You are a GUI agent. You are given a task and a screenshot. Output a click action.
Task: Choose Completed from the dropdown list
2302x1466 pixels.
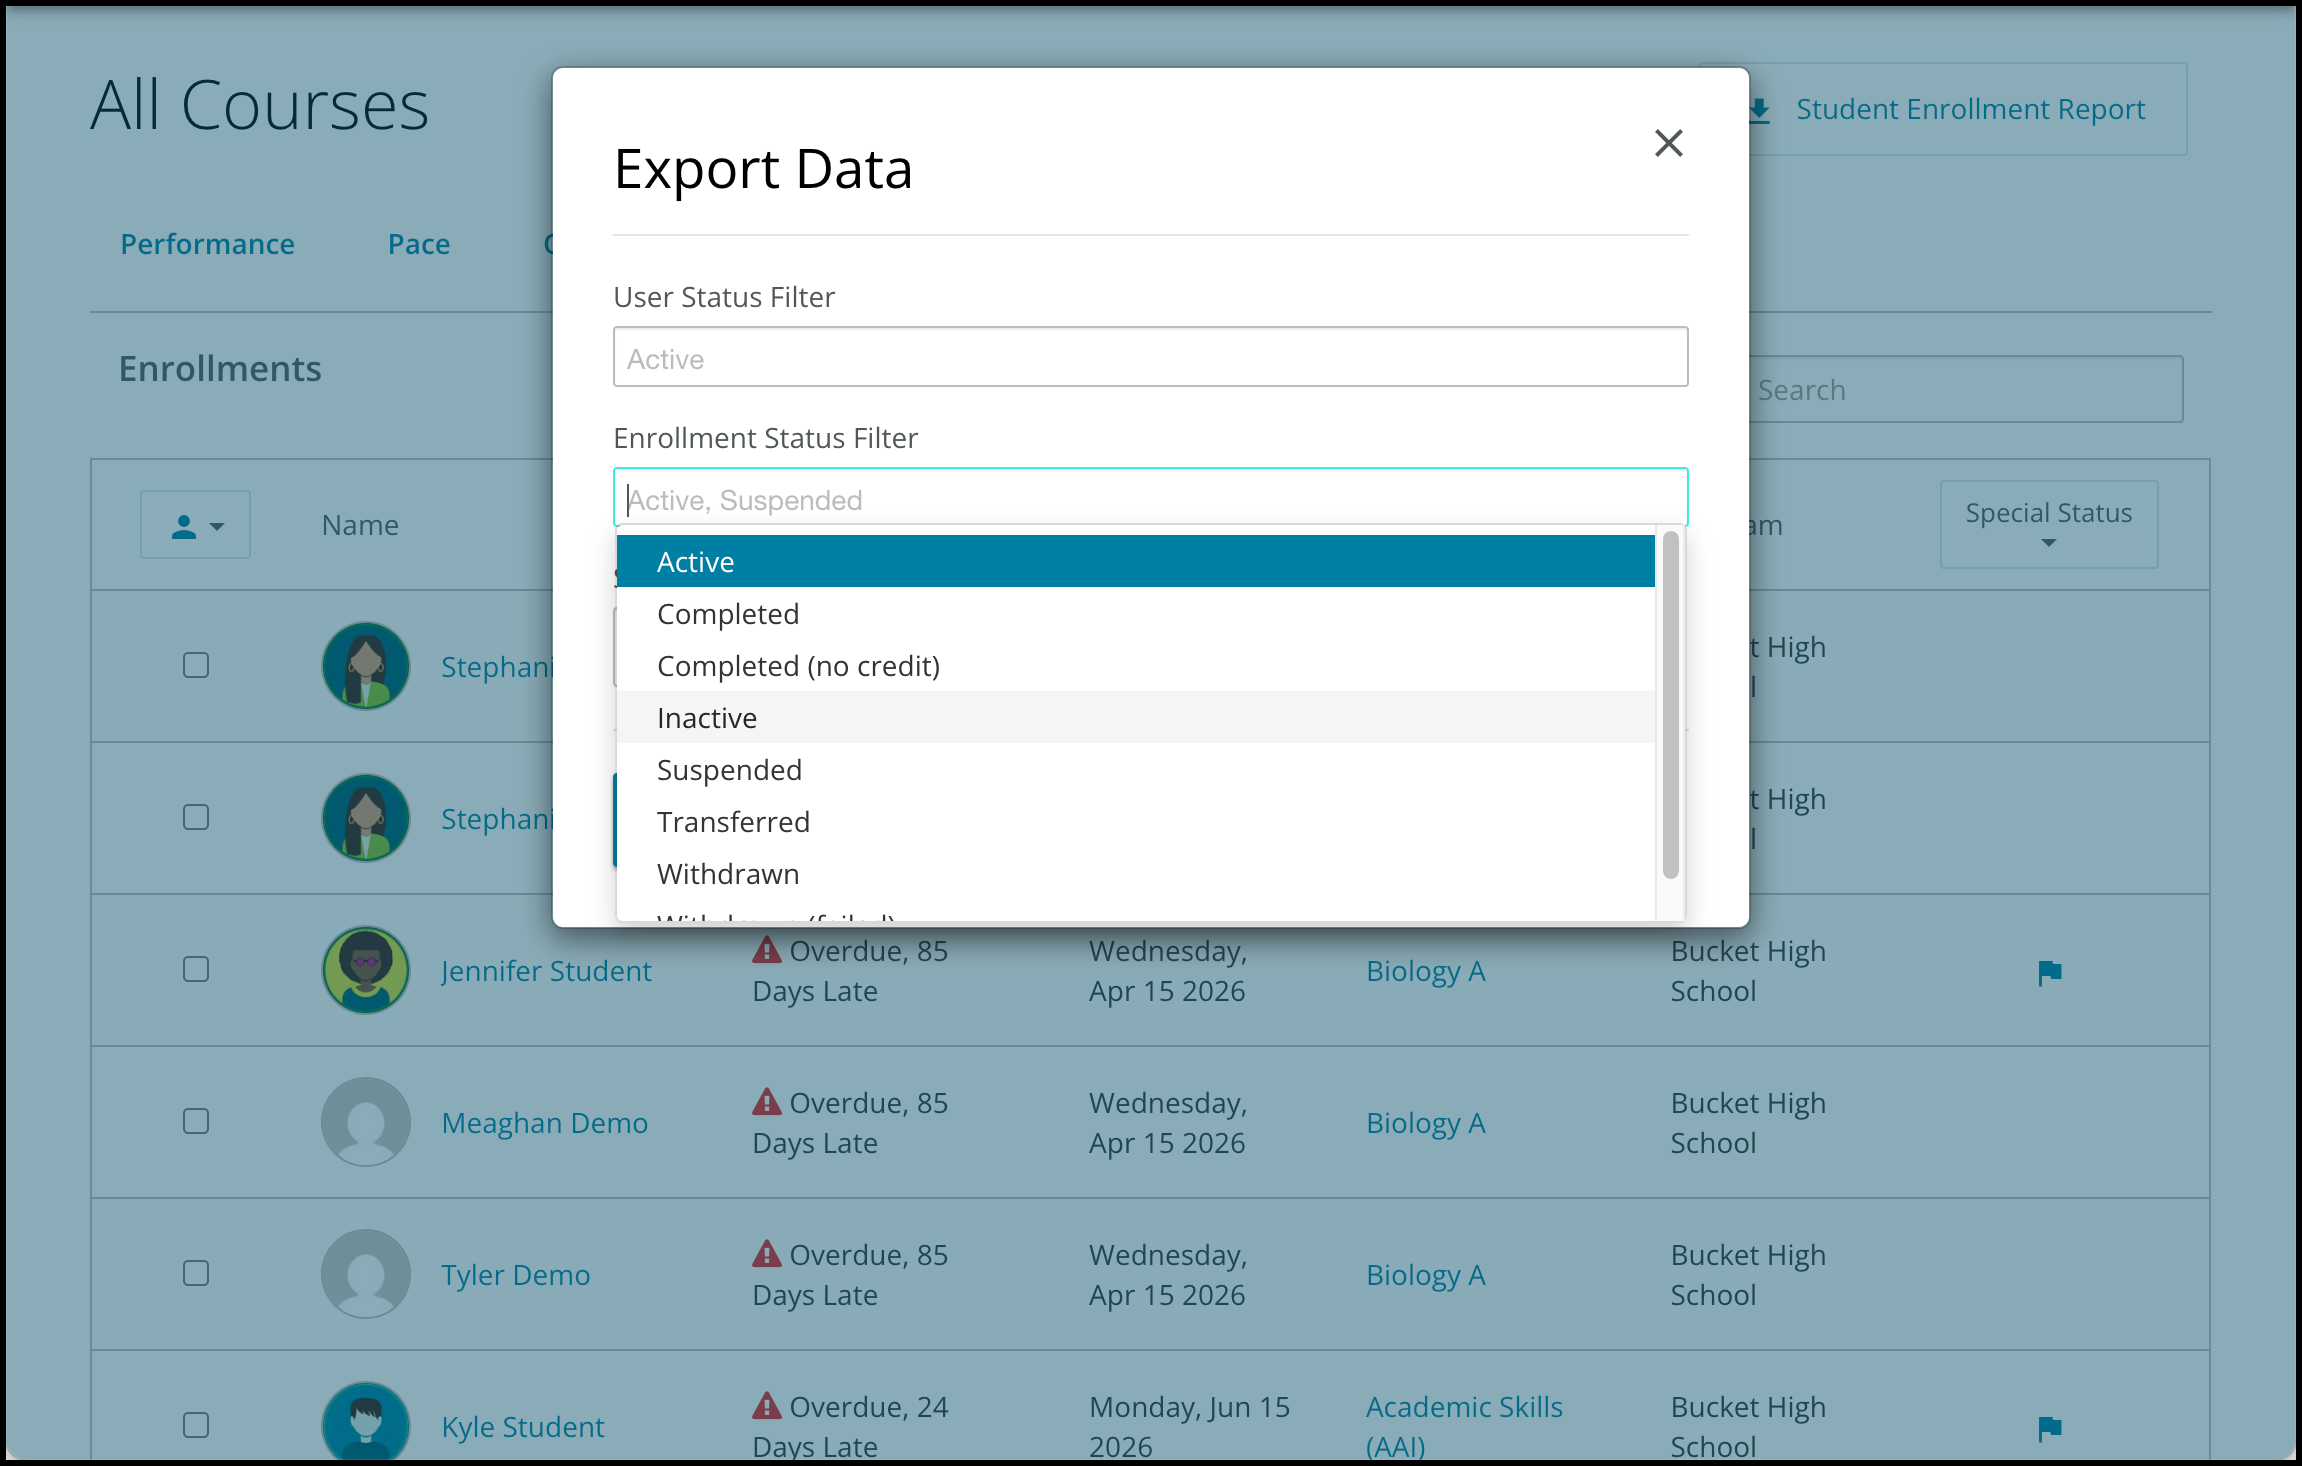[x=1135, y=613]
